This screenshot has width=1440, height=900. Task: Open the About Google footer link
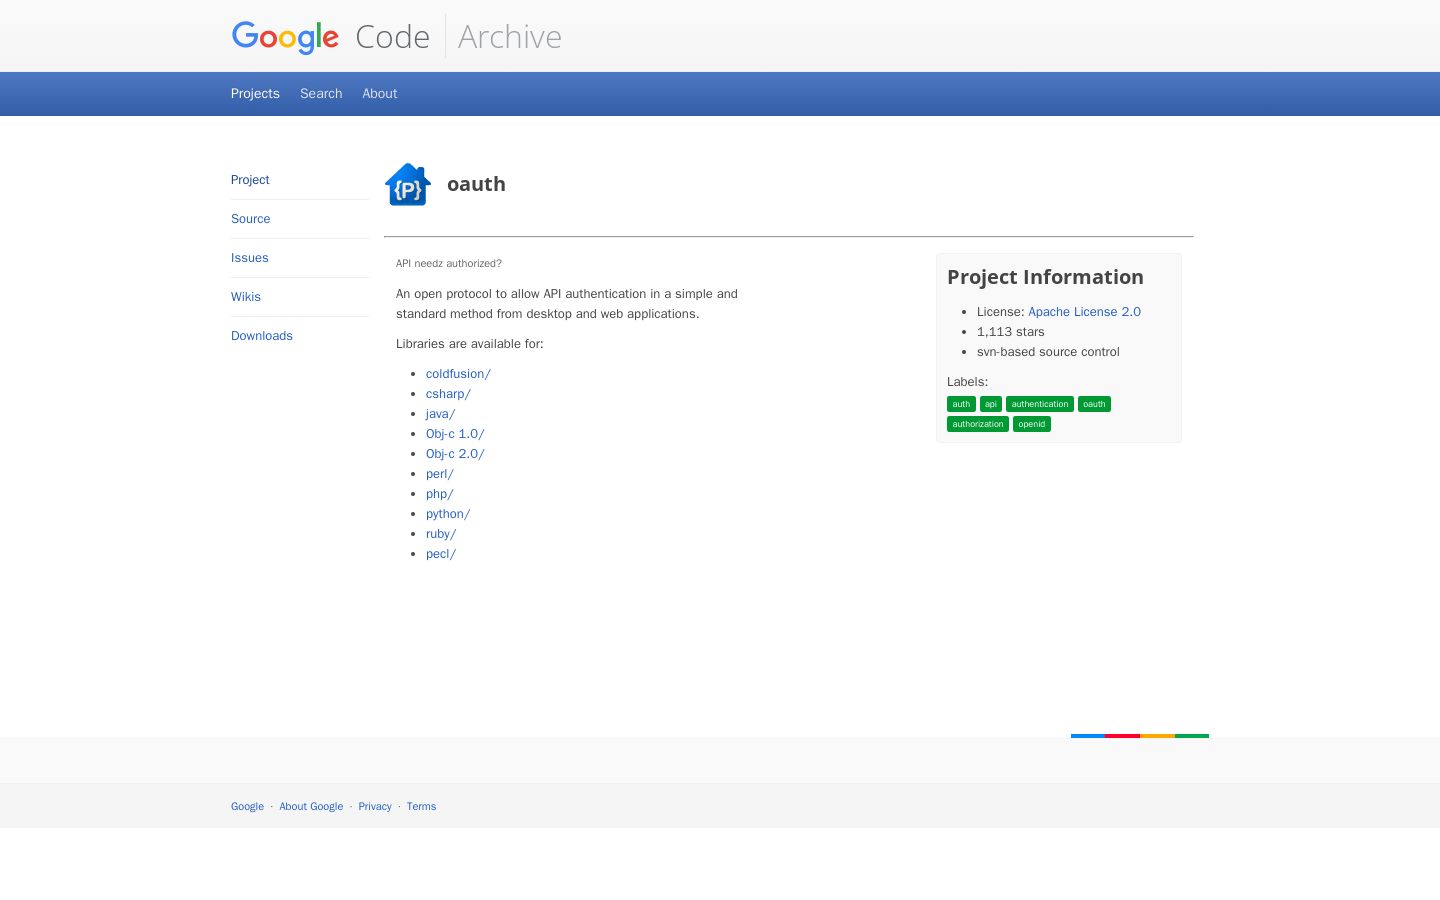(x=311, y=806)
